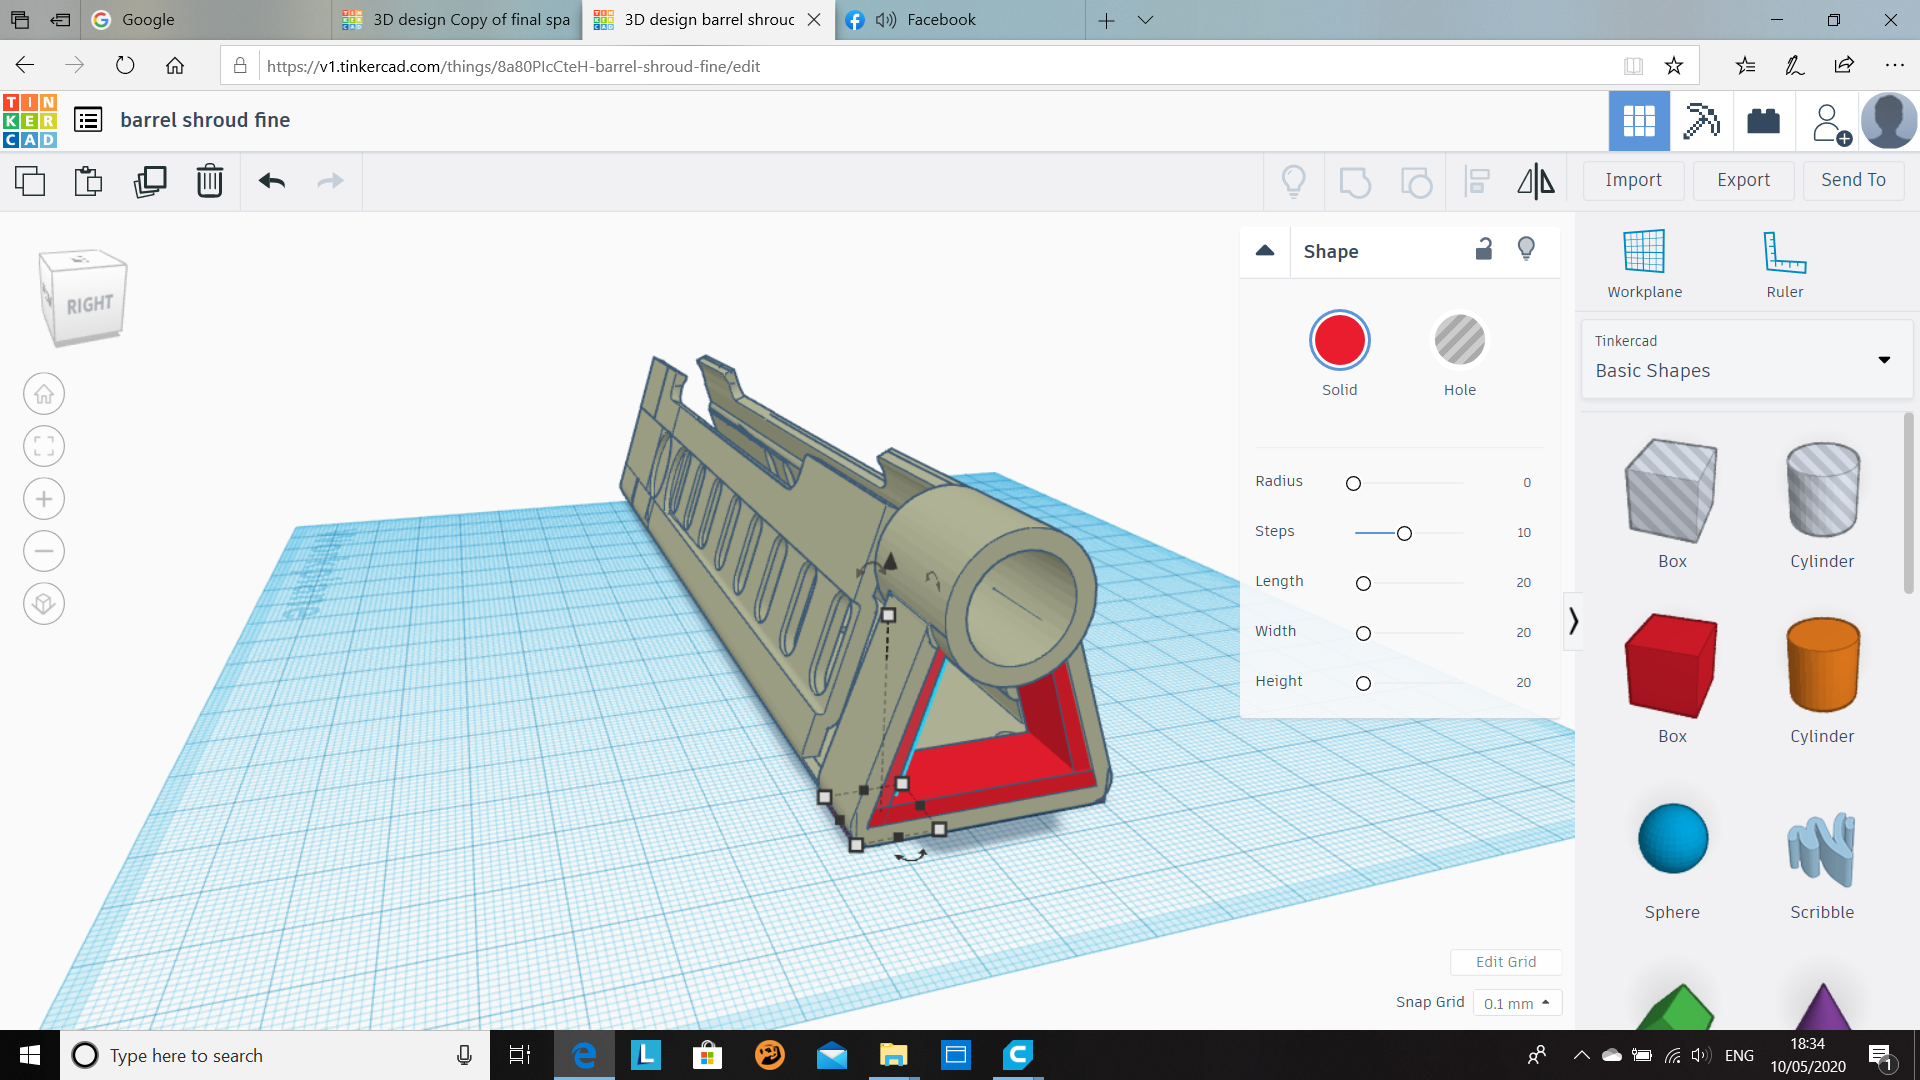Click the RIGHT face of view cube
The height and width of the screenshot is (1080, 1920).
pyautogui.click(x=89, y=304)
